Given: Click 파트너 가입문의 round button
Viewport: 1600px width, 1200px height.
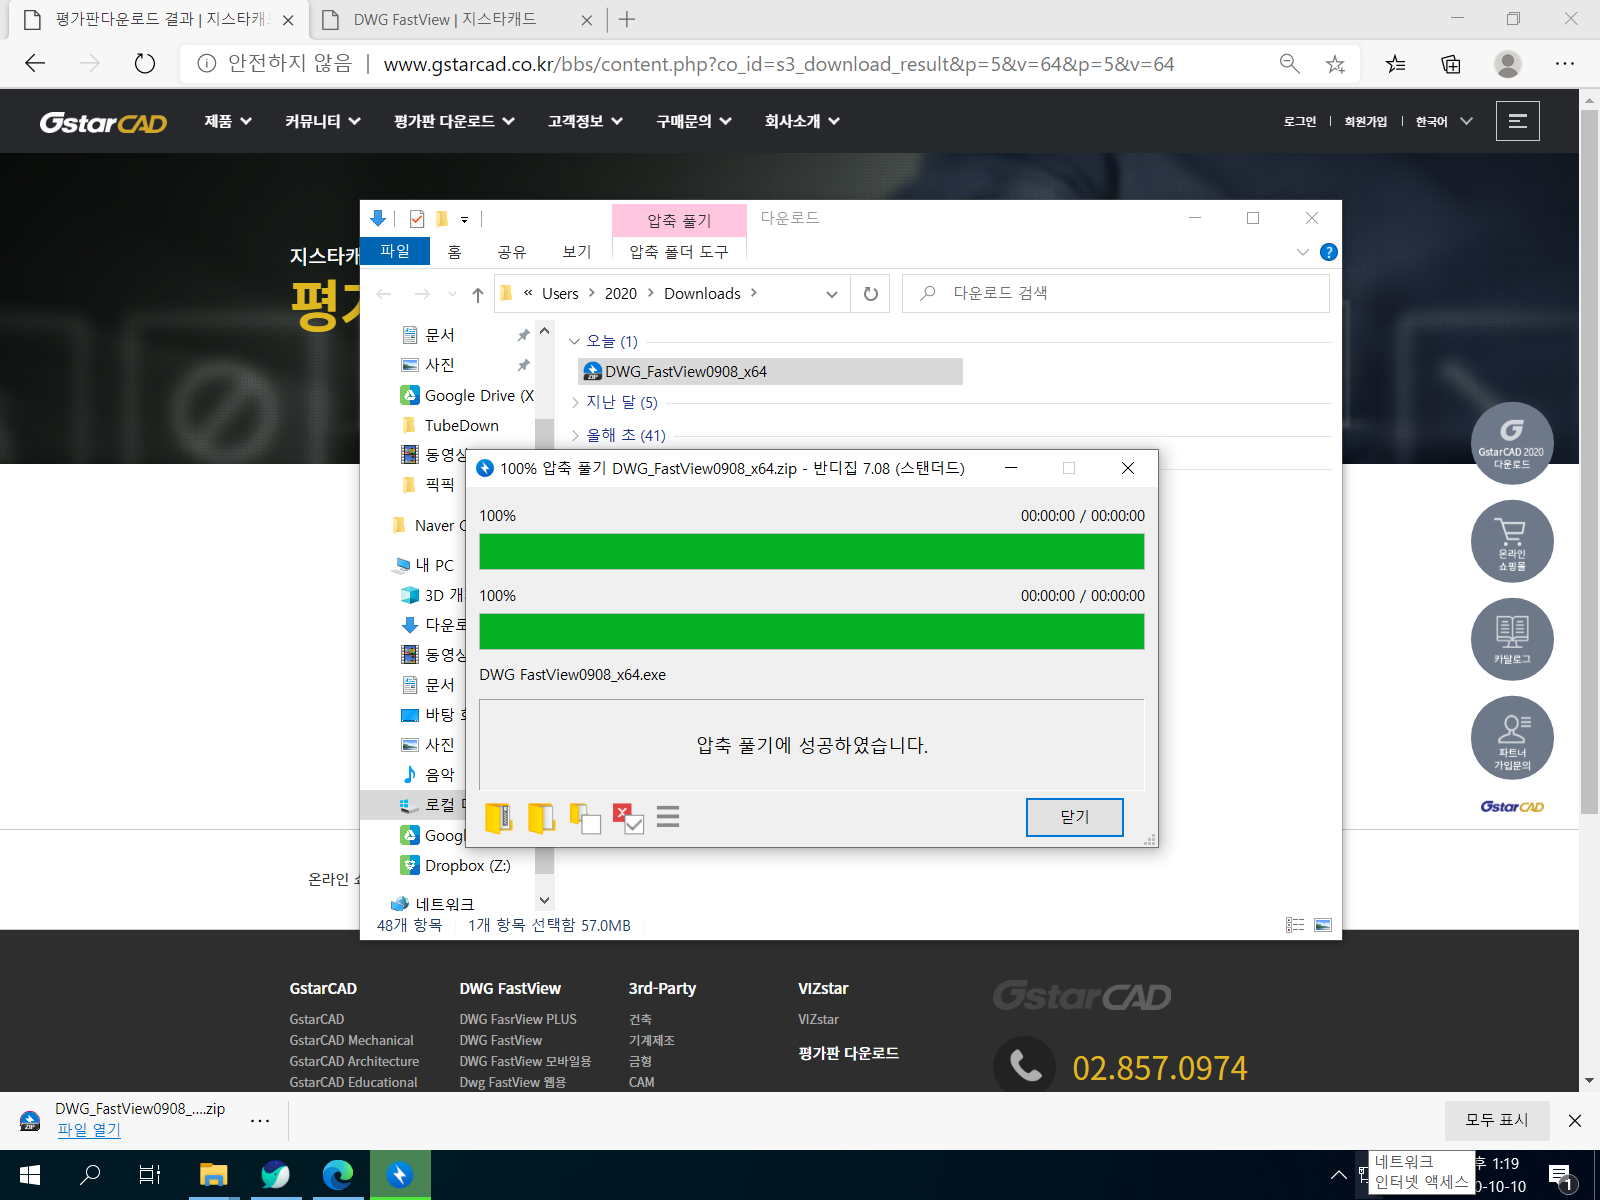Looking at the screenshot, I should coord(1512,737).
